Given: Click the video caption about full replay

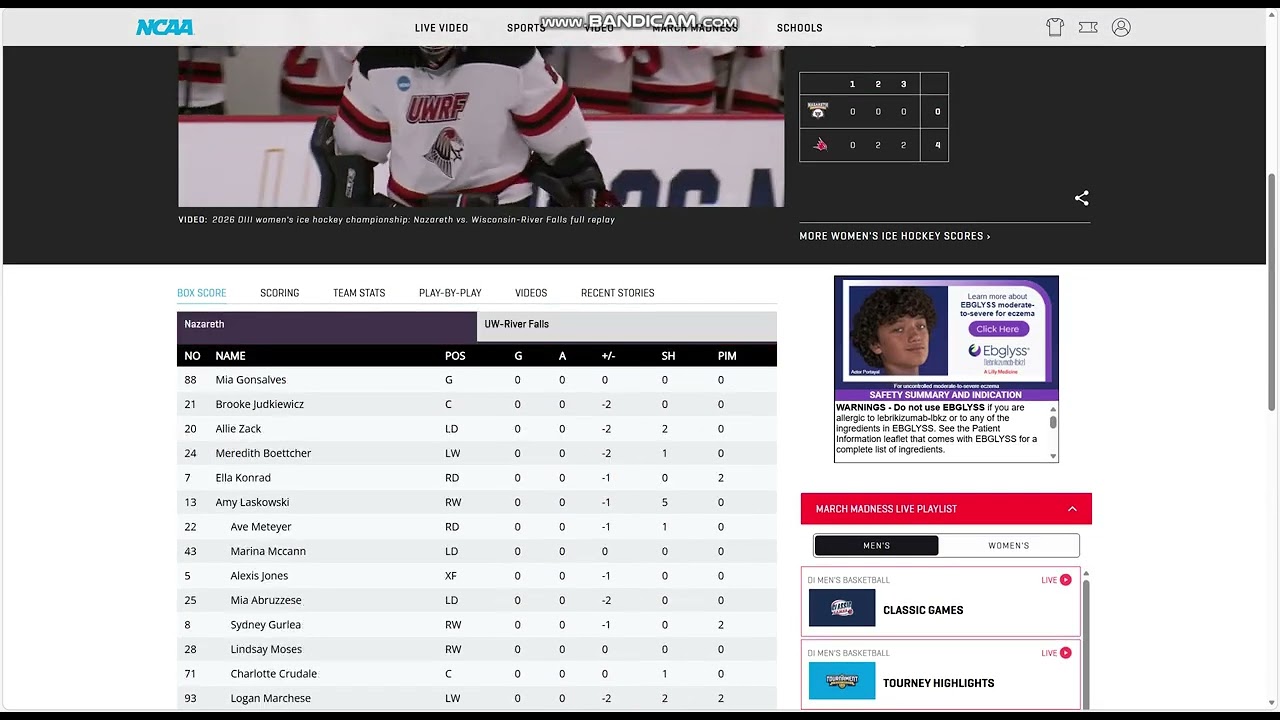Looking at the screenshot, I should coord(396,220).
